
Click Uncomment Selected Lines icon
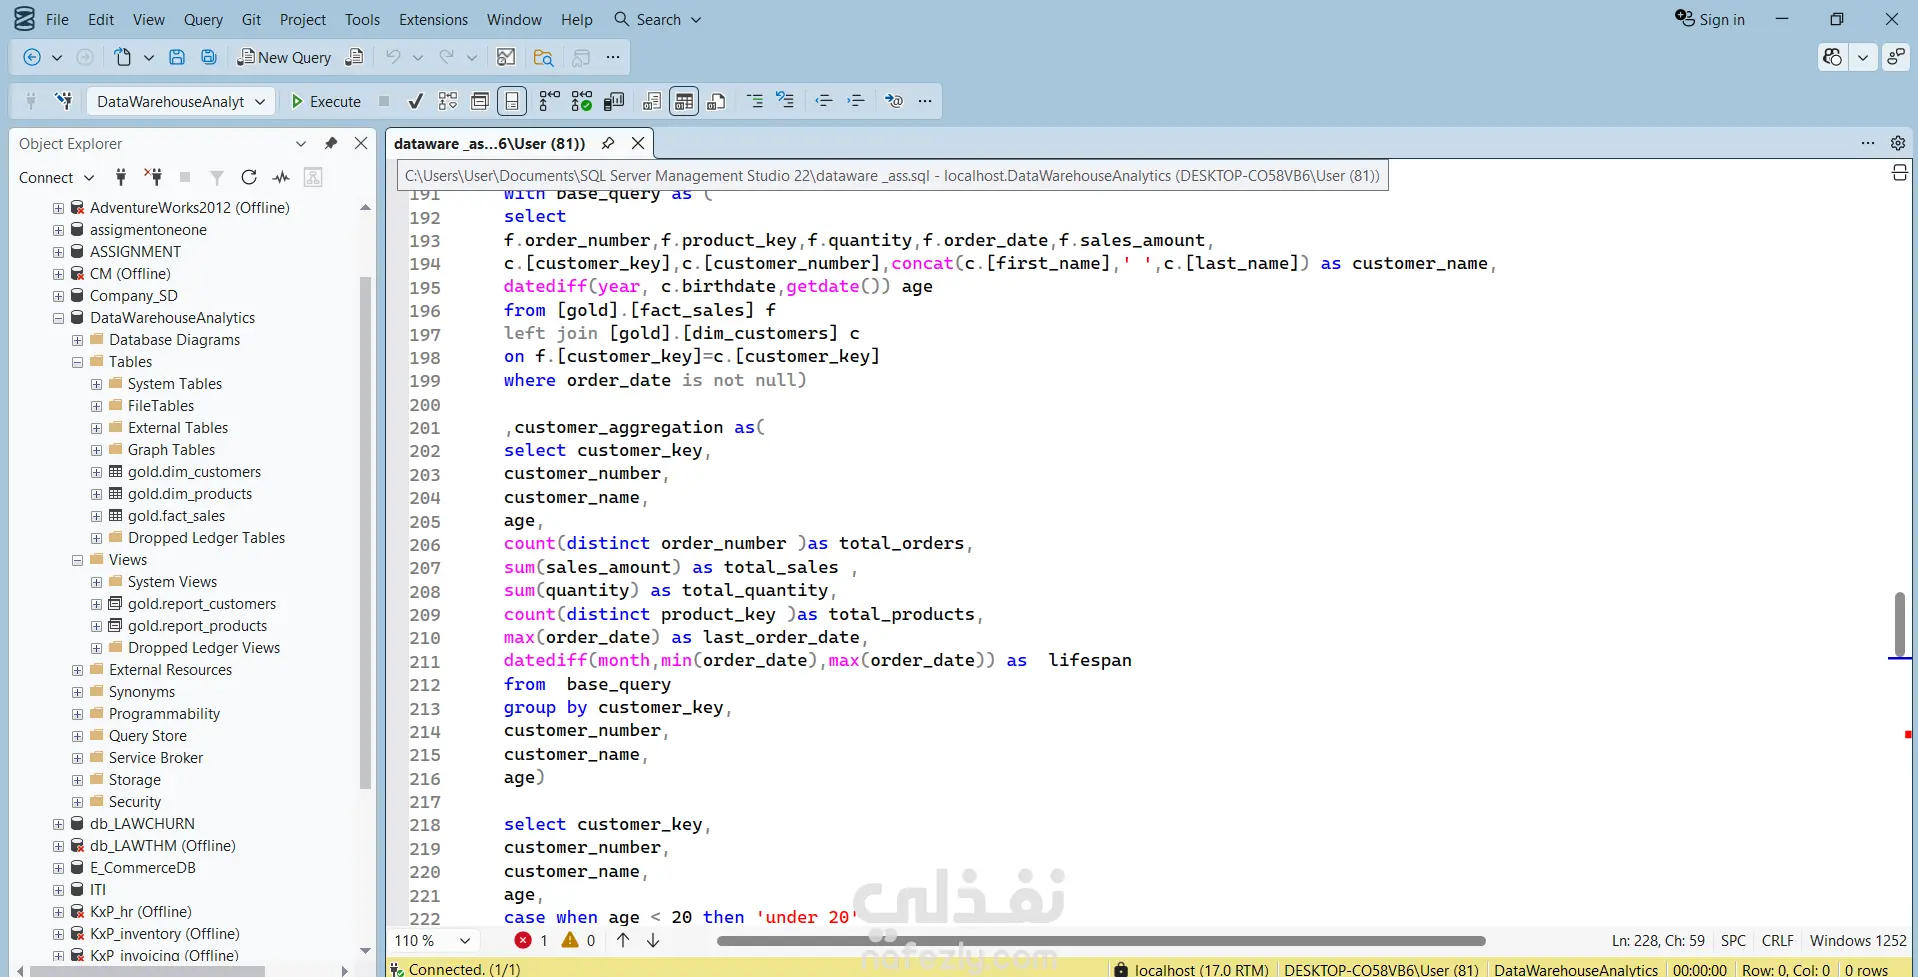coord(786,101)
